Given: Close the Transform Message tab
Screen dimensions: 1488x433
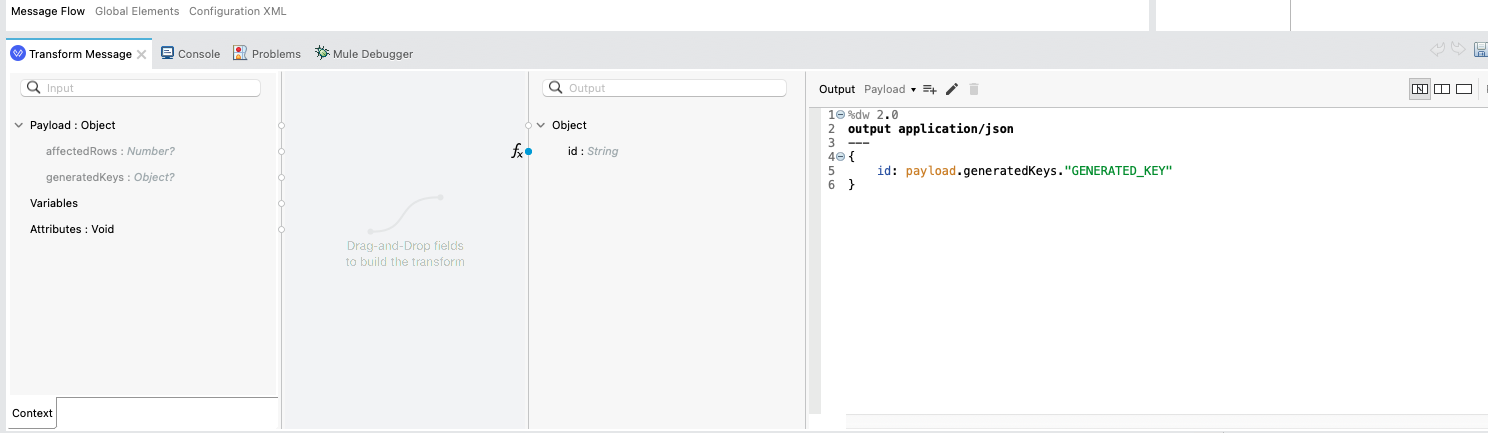Looking at the screenshot, I should 142,54.
